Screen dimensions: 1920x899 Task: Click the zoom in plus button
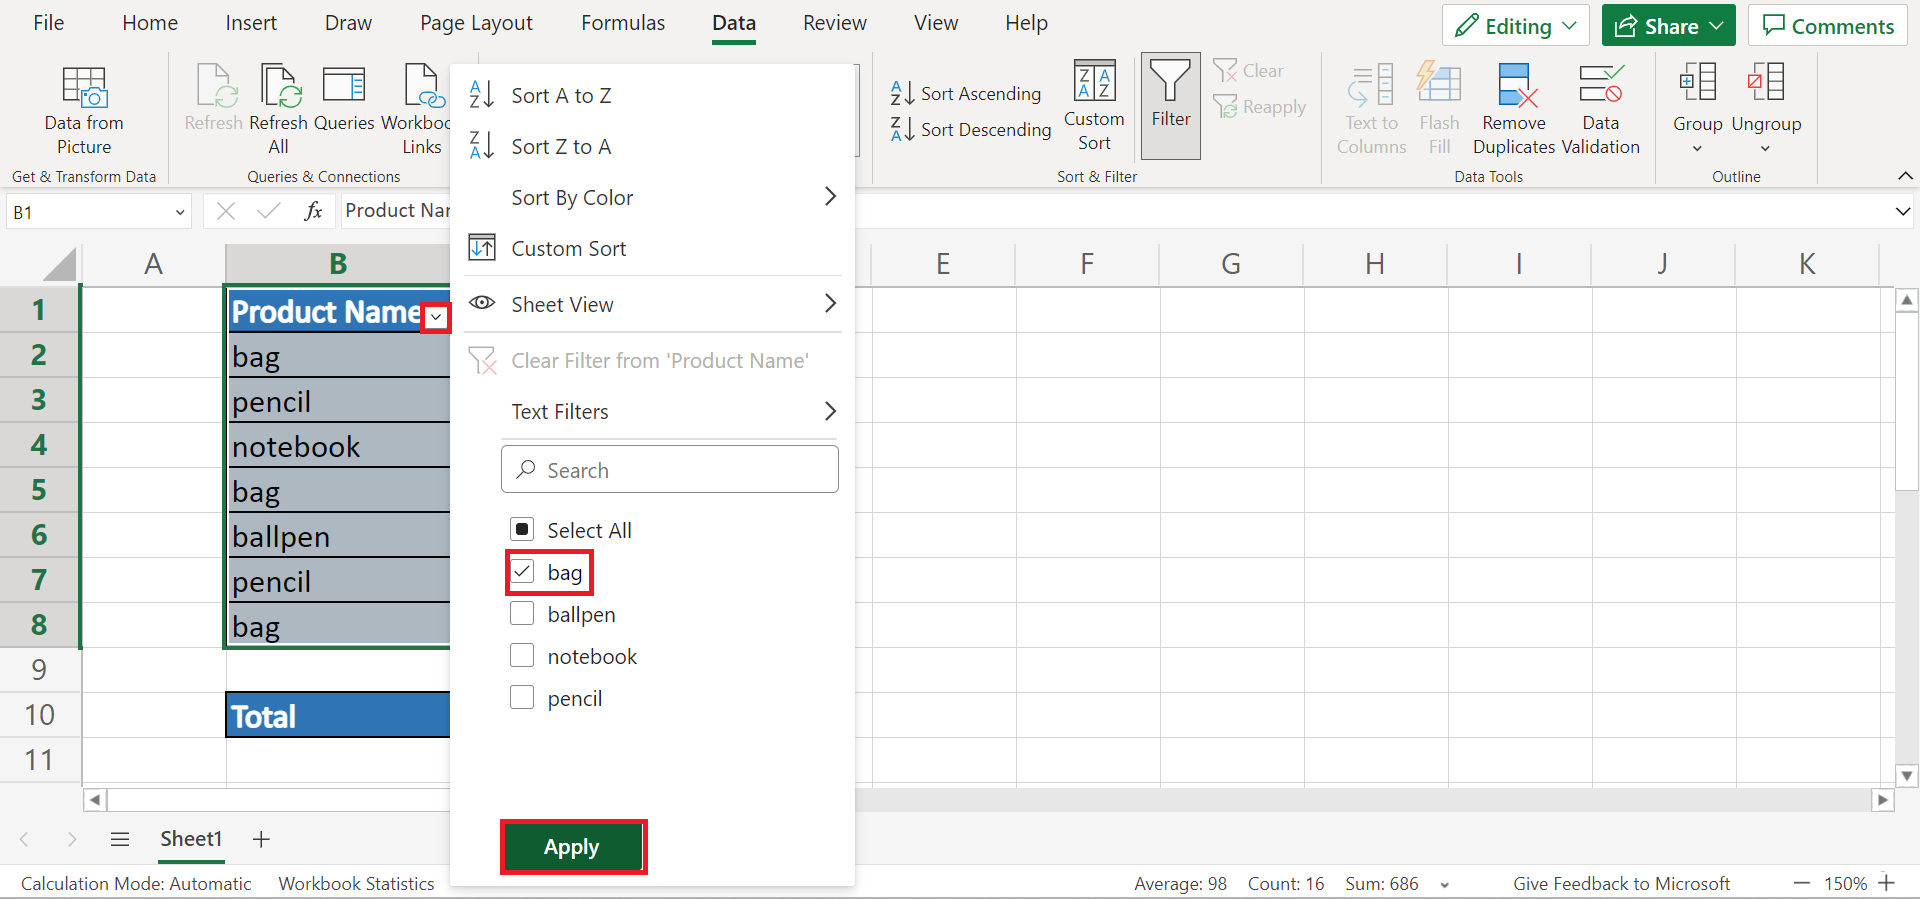1887,883
